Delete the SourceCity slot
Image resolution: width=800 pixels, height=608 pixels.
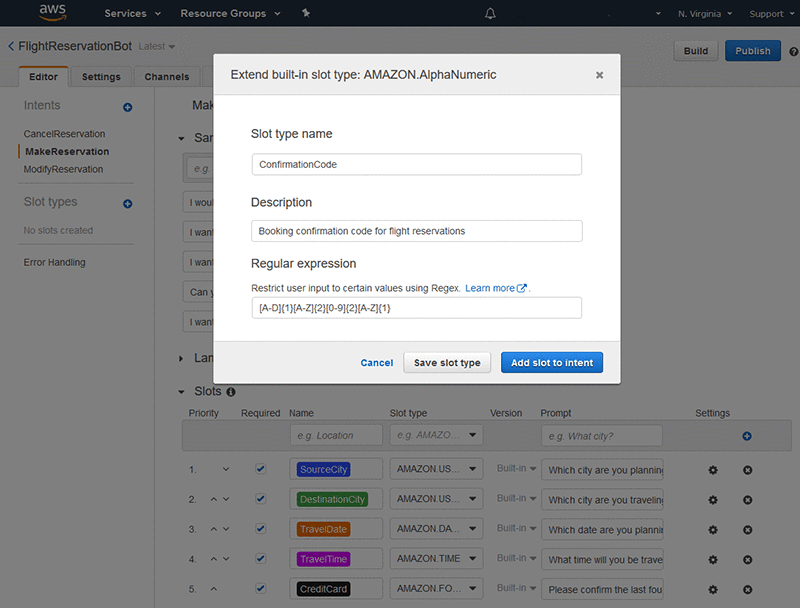(x=747, y=470)
